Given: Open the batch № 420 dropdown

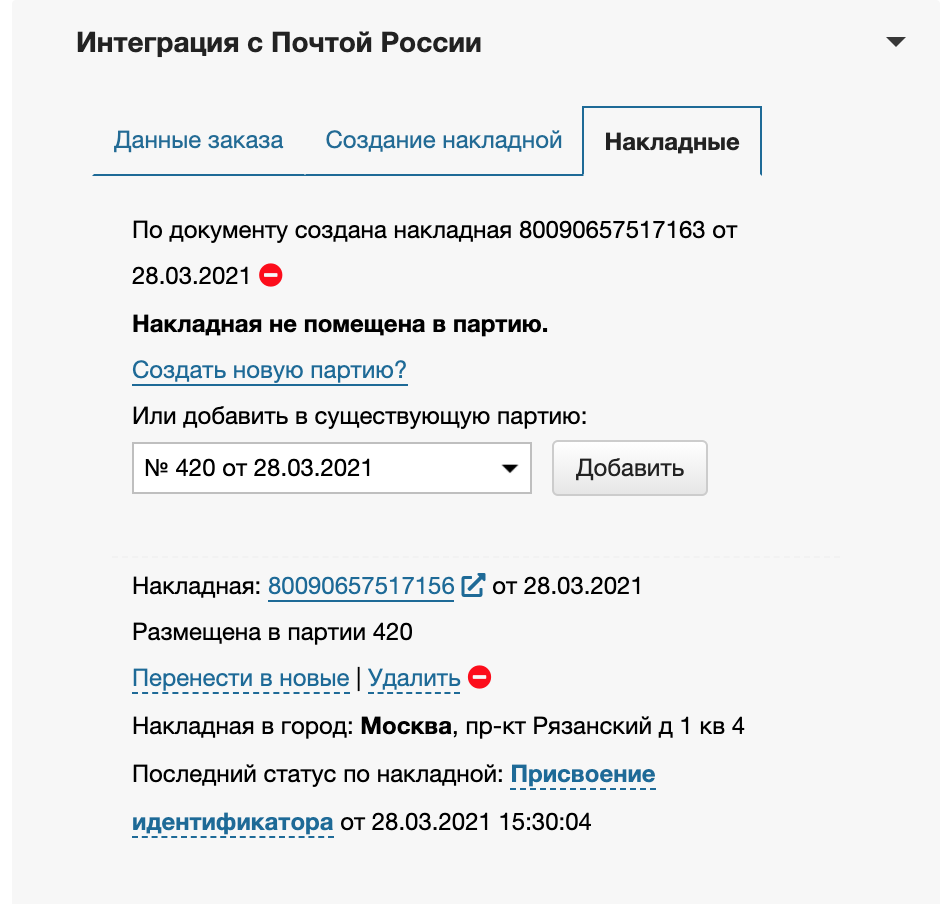Looking at the screenshot, I should (x=331, y=468).
